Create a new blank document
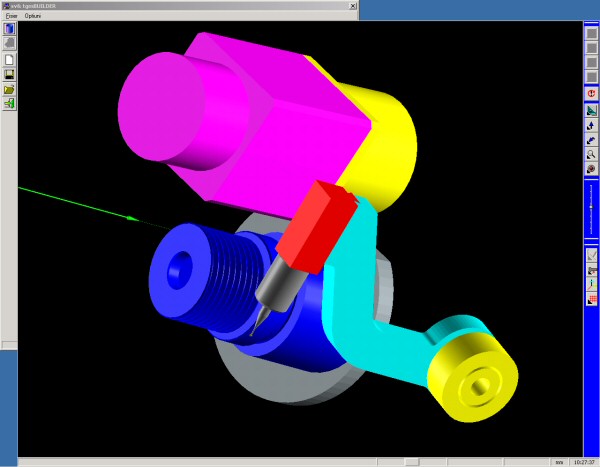 coord(9,60)
